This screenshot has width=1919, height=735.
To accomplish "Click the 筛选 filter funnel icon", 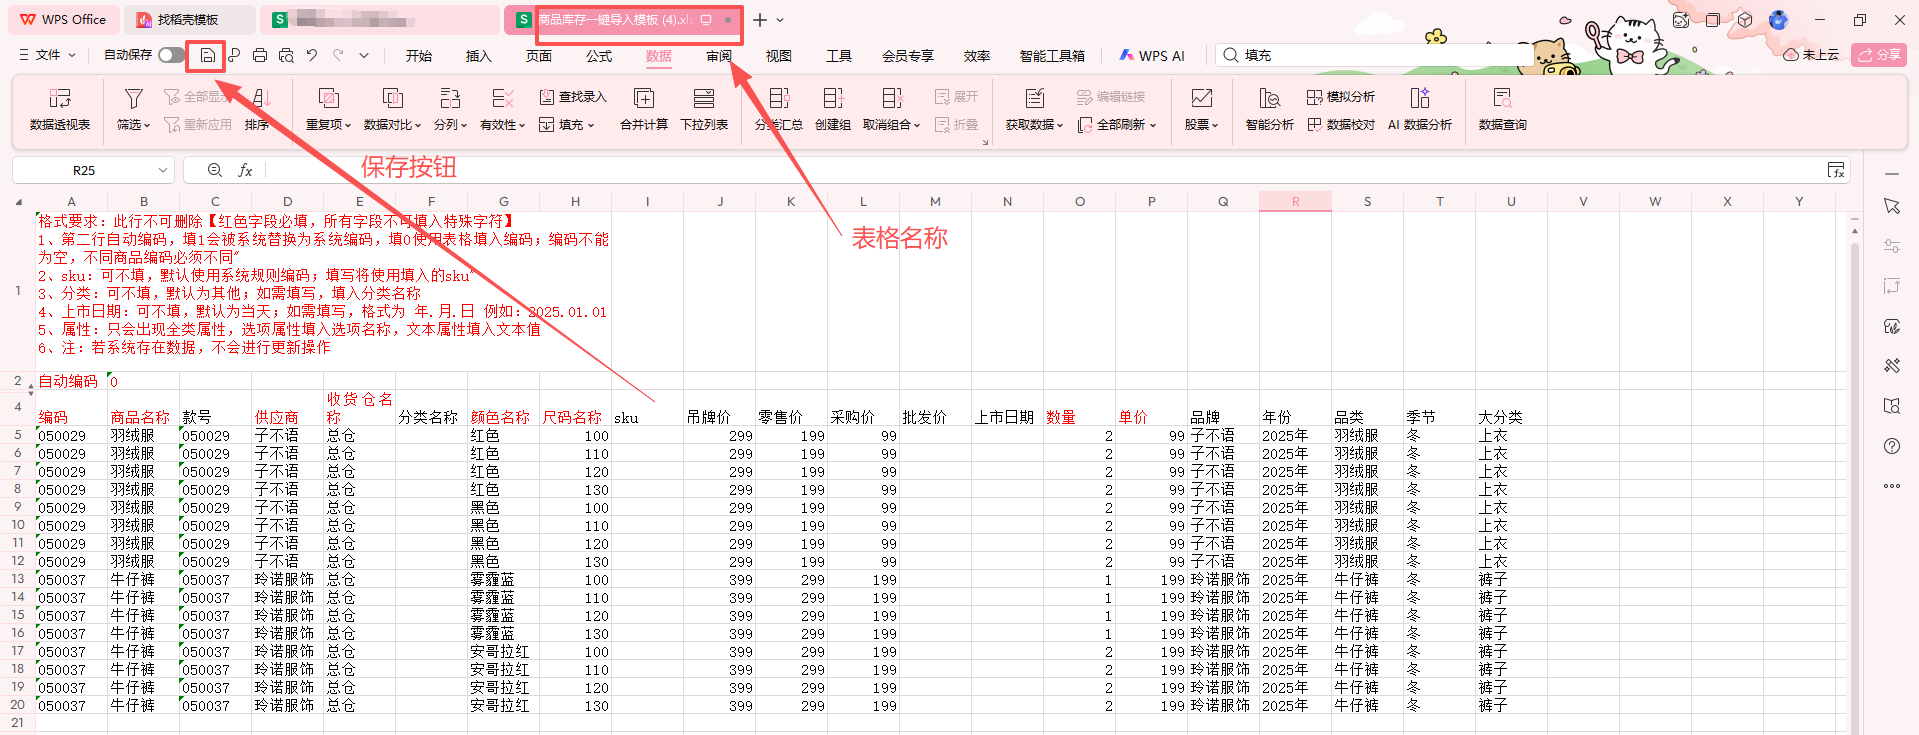I will click(133, 98).
